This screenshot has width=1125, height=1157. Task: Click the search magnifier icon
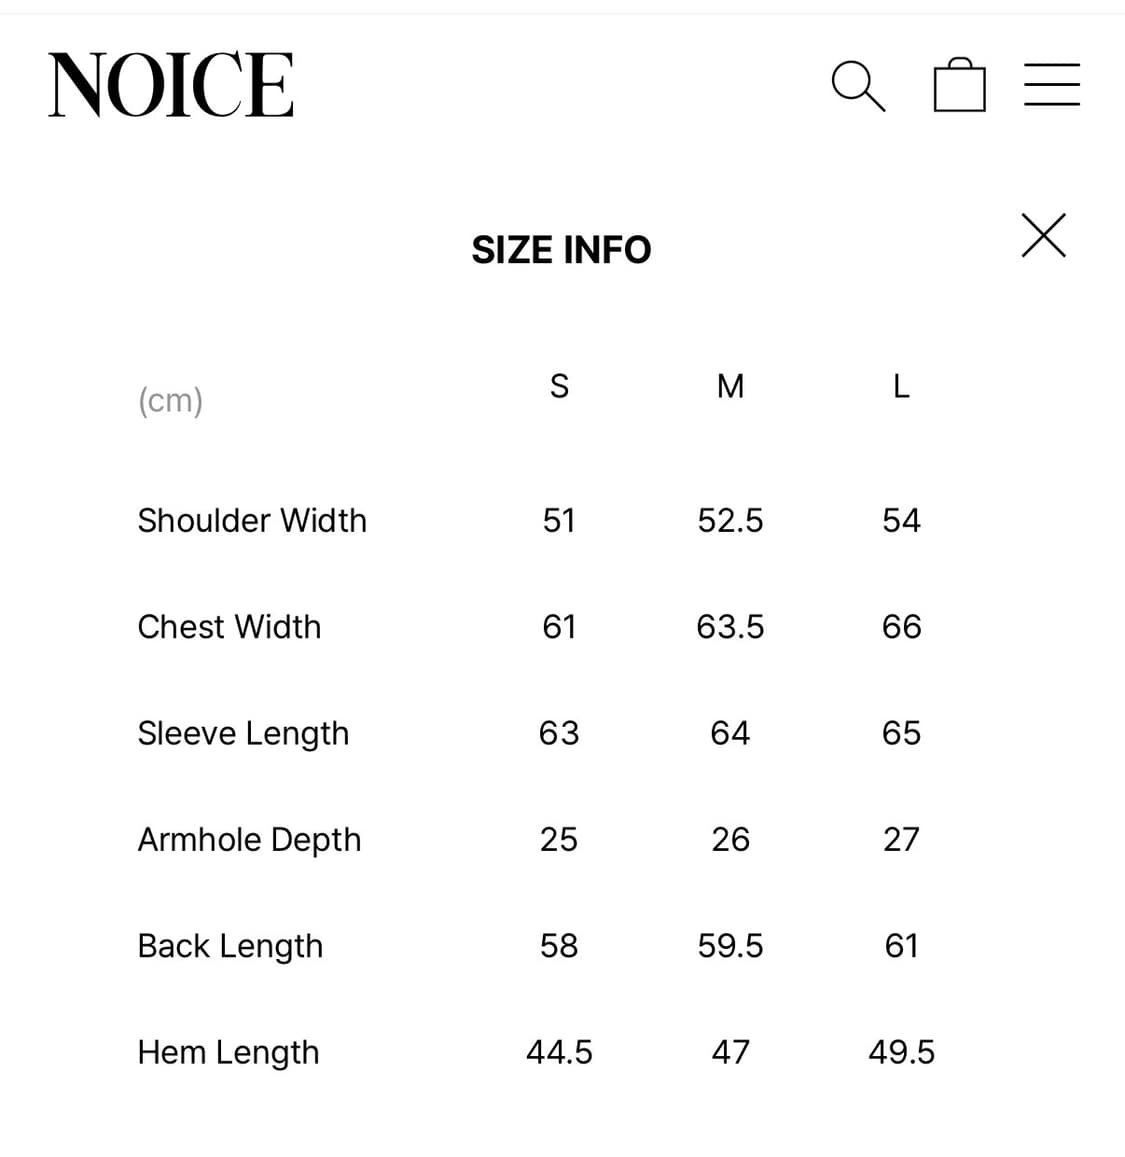coord(857,85)
